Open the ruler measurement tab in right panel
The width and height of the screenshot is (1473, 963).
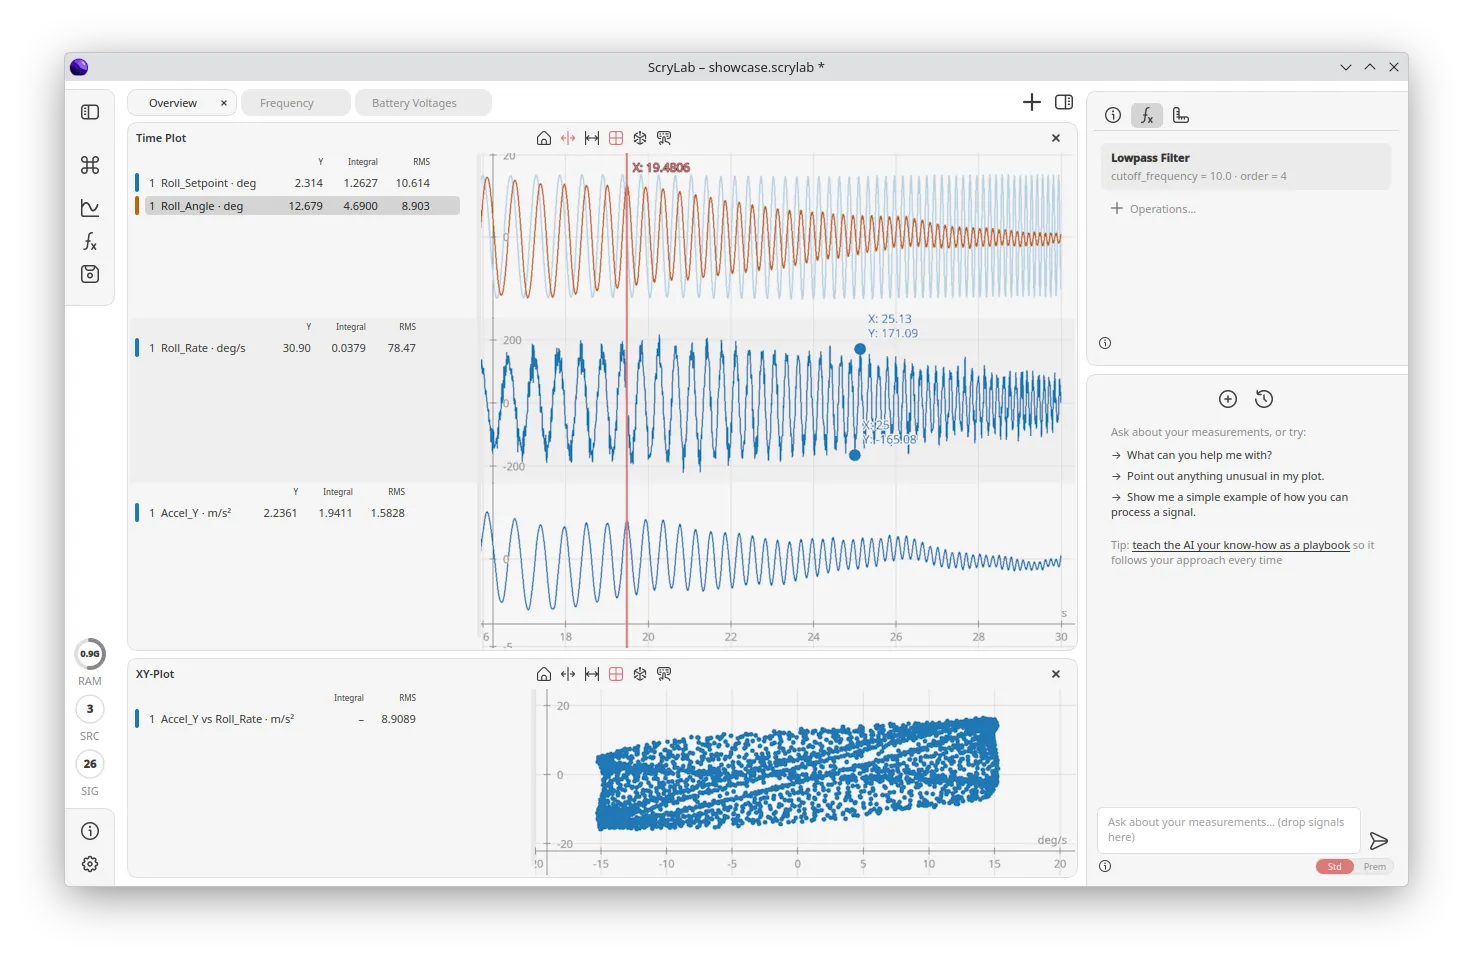(x=1181, y=115)
